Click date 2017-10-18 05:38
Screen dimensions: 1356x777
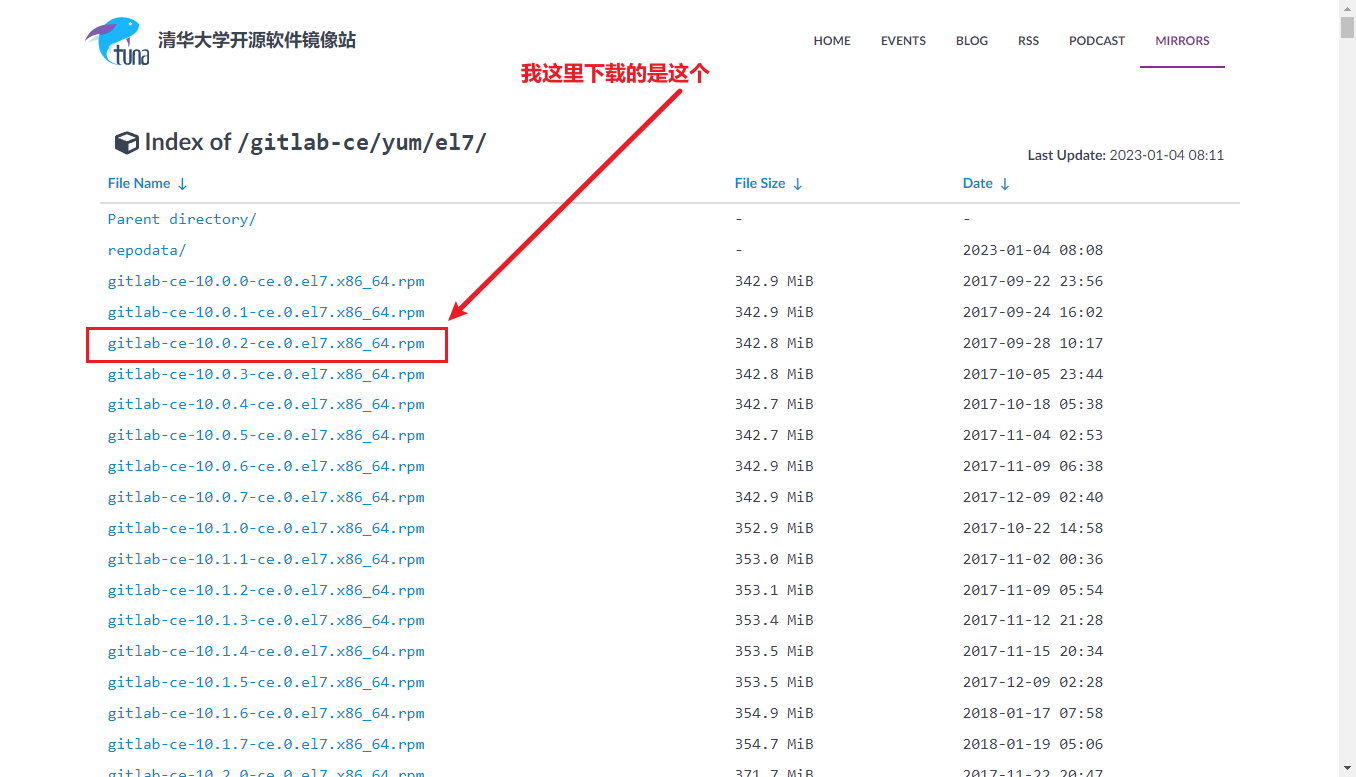coord(1033,404)
